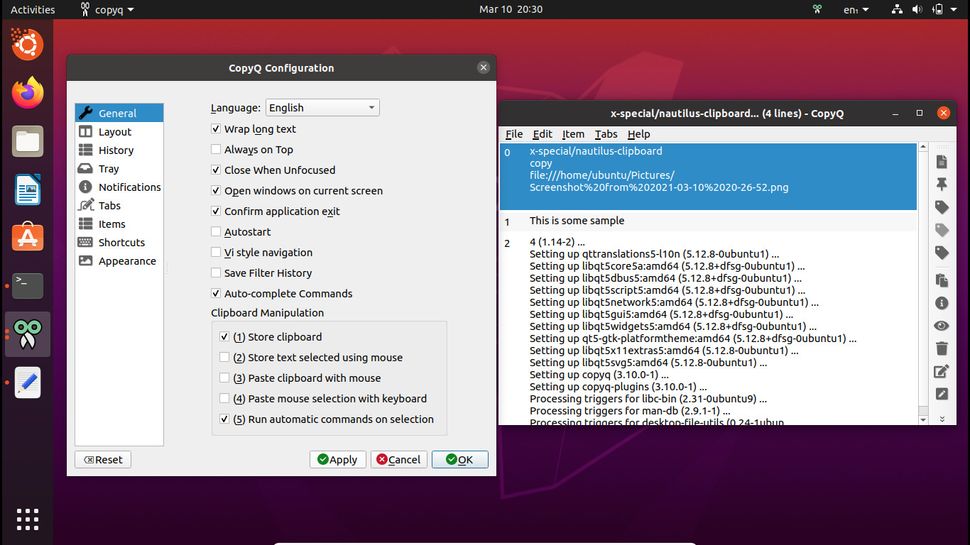This screenshot has width=970, height=545.
Task: Expand the copyq app menu in top bar
Action: pyautogui.click(x=107, y=9)
